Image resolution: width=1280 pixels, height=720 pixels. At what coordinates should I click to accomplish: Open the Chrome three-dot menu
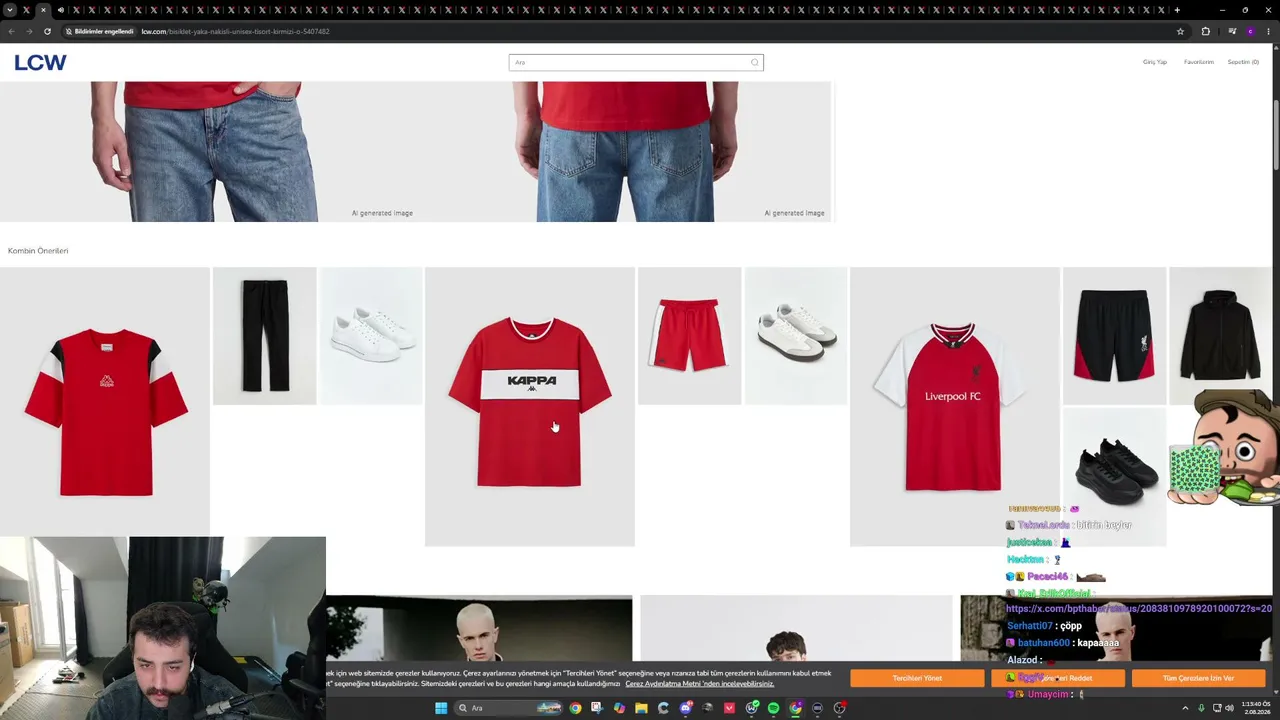tap(1267, 31)
